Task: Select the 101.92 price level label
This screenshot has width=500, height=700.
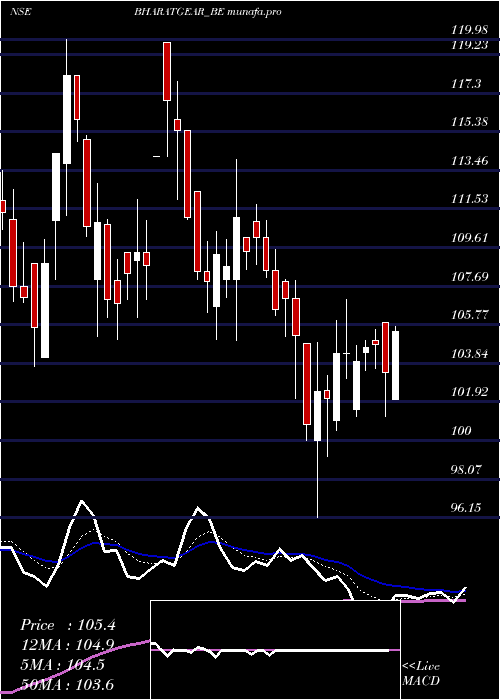Action: 469,392
